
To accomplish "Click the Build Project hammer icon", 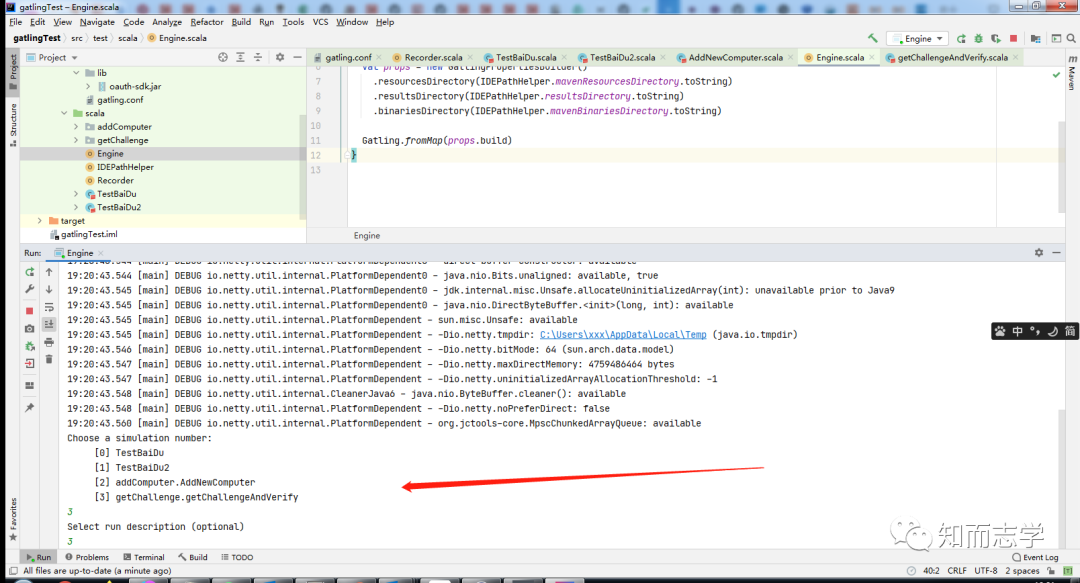I will [x=873, y=39].
